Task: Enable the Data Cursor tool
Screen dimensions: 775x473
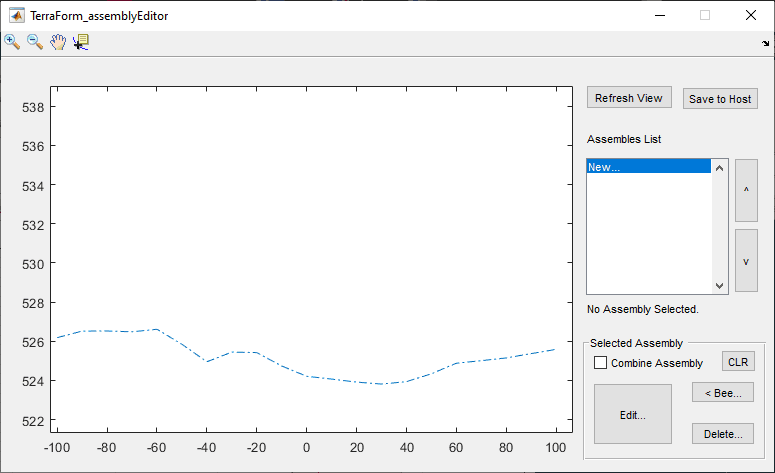Action: [81, 42]
